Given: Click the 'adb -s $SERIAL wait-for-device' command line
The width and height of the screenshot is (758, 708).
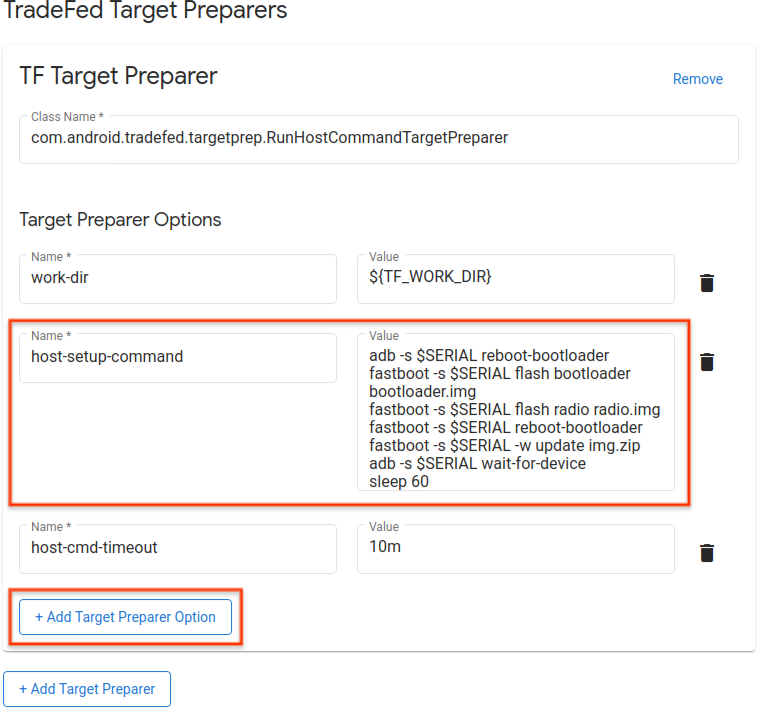Looking at the screenshot, I should coord(477,463).
